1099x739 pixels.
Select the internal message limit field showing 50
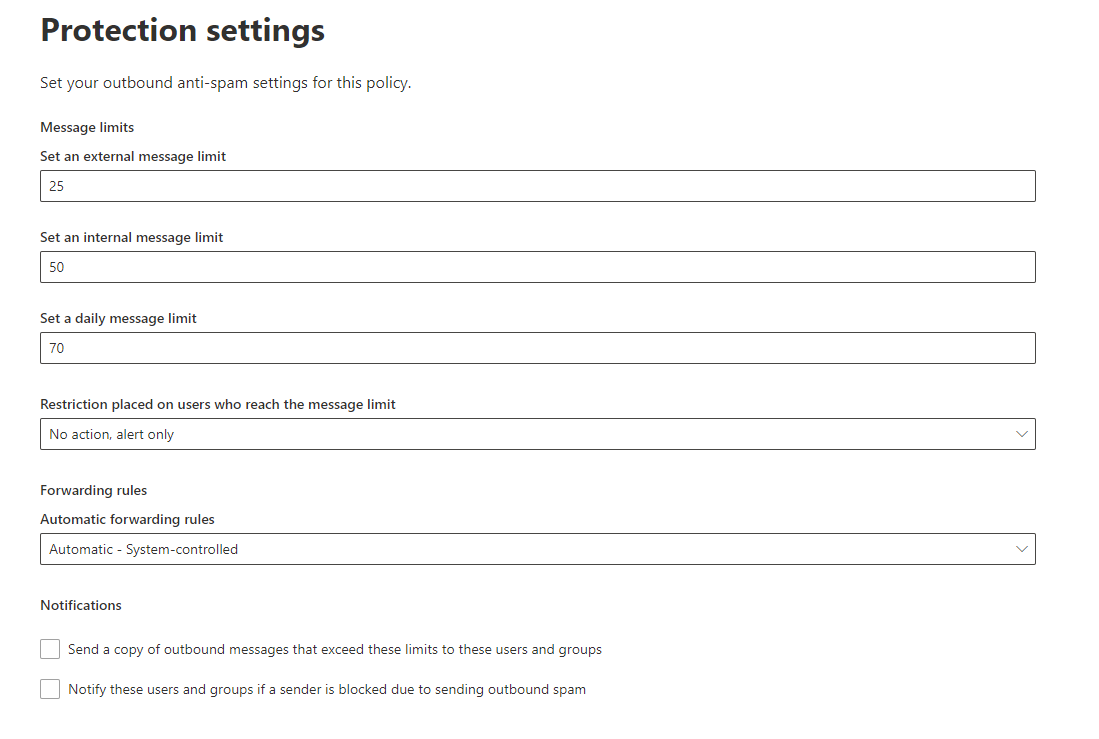pos(537,267)
